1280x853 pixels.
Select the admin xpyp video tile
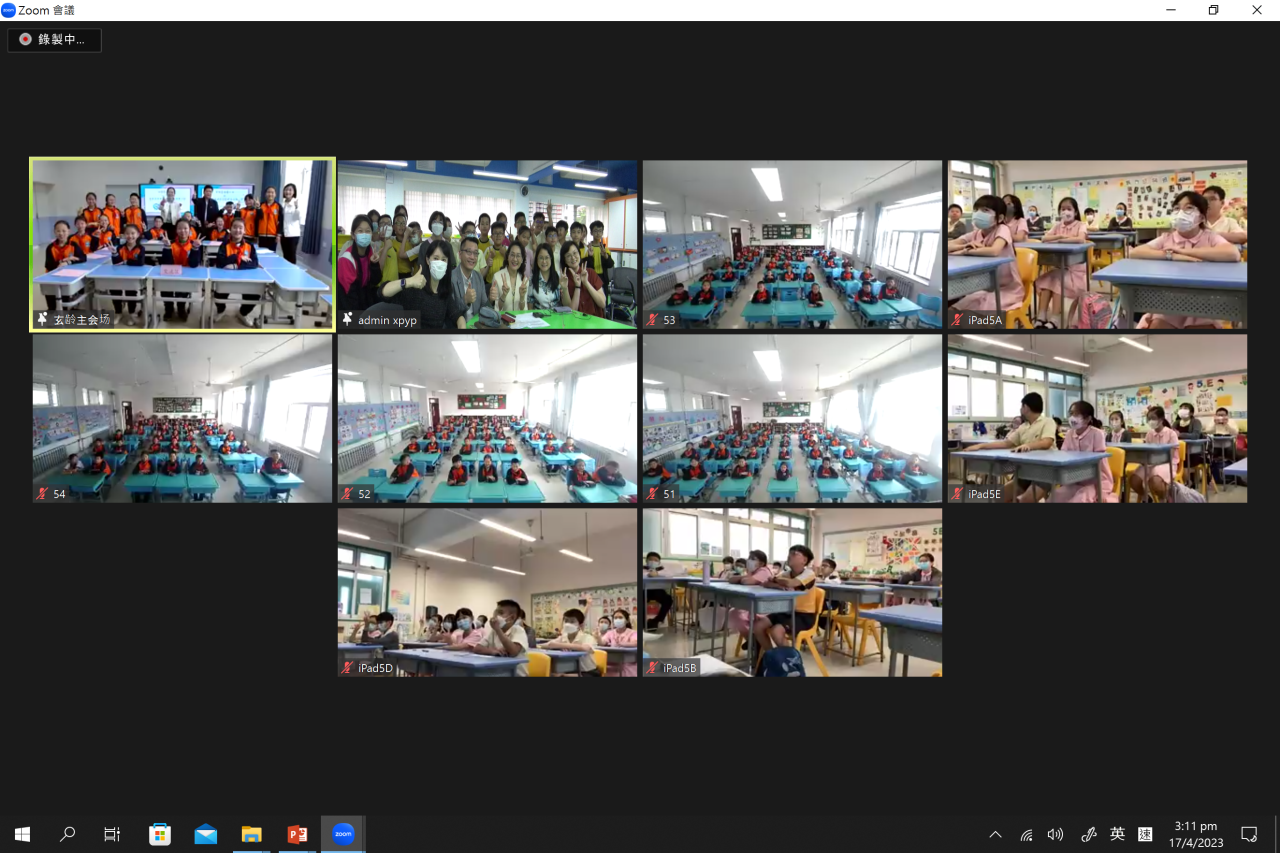tap(487, 244)
